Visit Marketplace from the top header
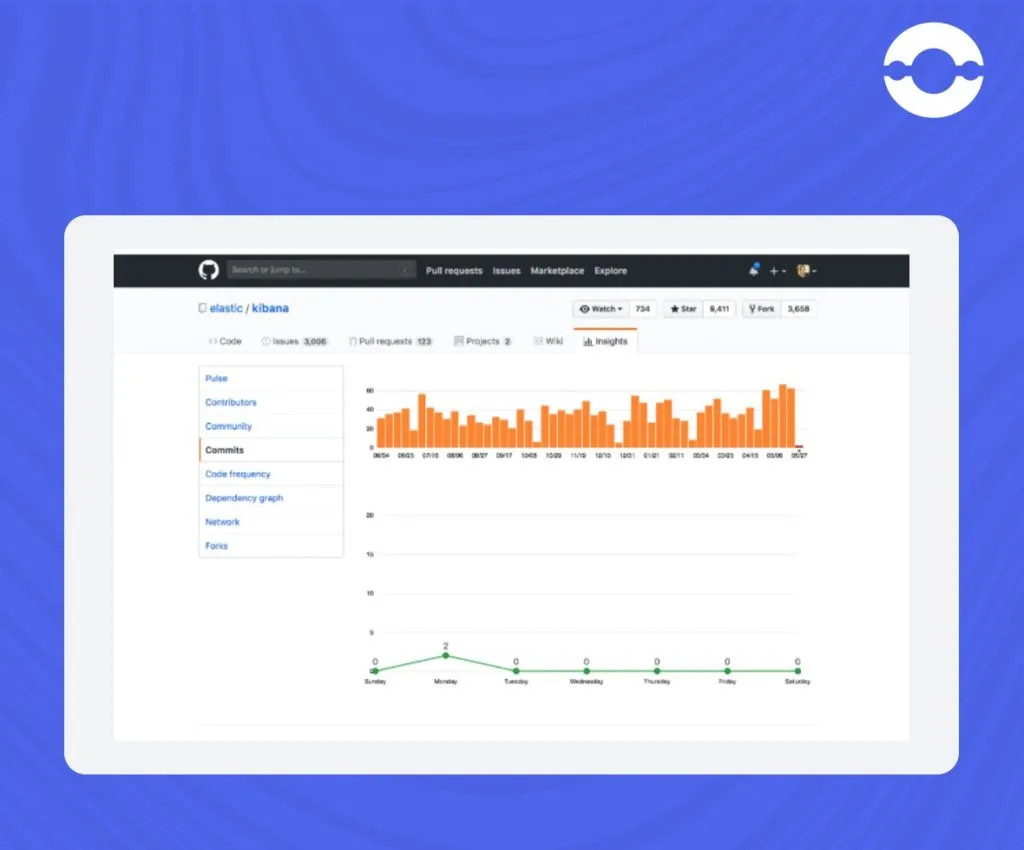Image resolution: width=1024 pixels, height=850 pixels. pos(557,270)
